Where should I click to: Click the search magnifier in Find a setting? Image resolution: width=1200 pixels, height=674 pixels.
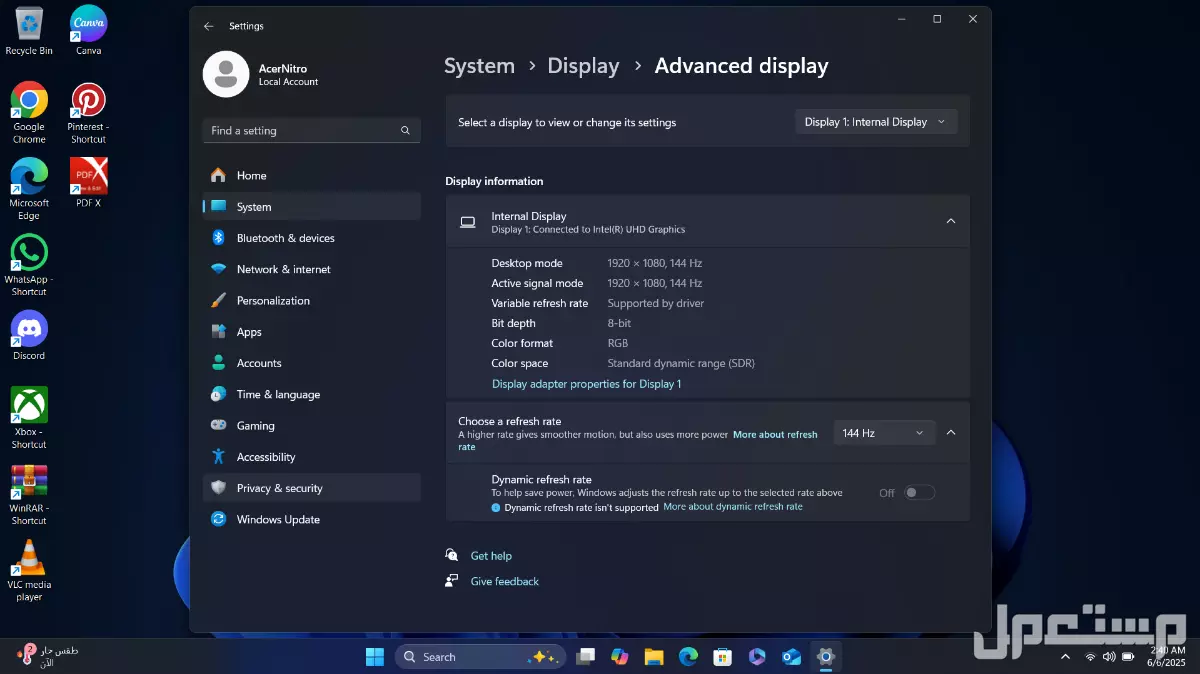(405, 130)
